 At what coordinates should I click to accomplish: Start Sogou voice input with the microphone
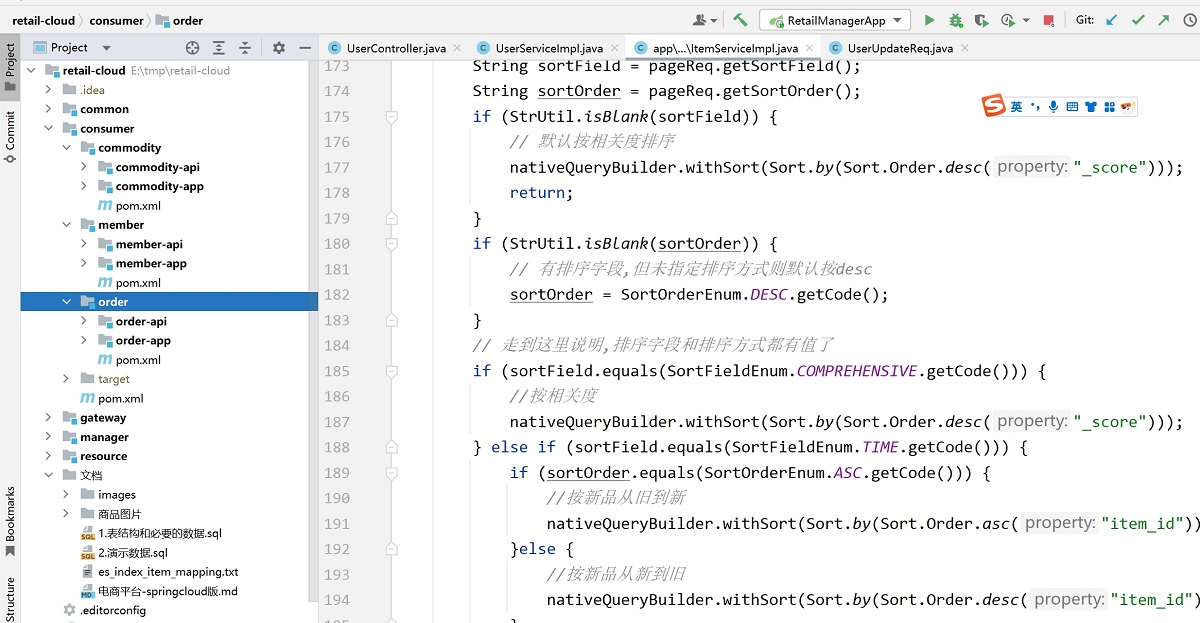1053,107
